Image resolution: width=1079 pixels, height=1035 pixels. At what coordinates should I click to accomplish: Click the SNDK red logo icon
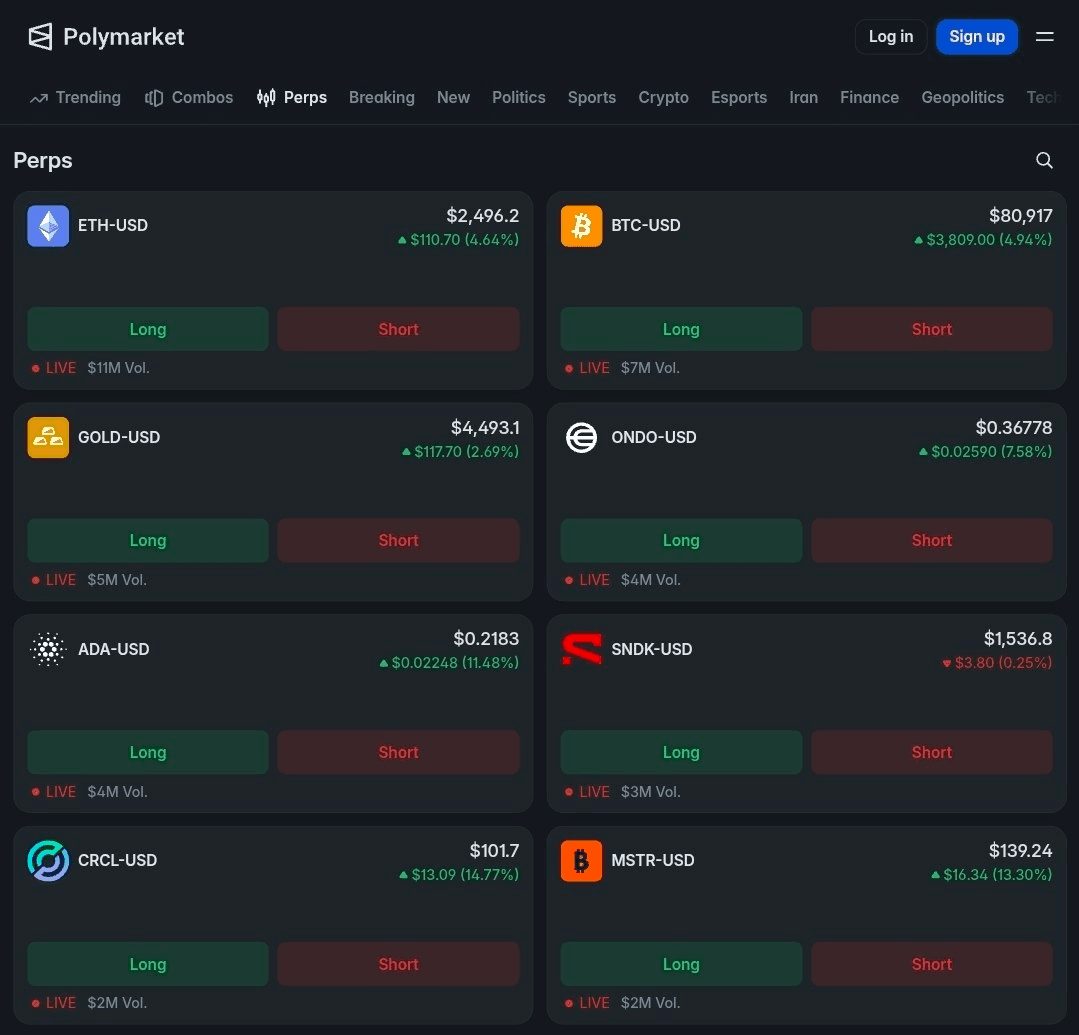(x=581, y=649)
